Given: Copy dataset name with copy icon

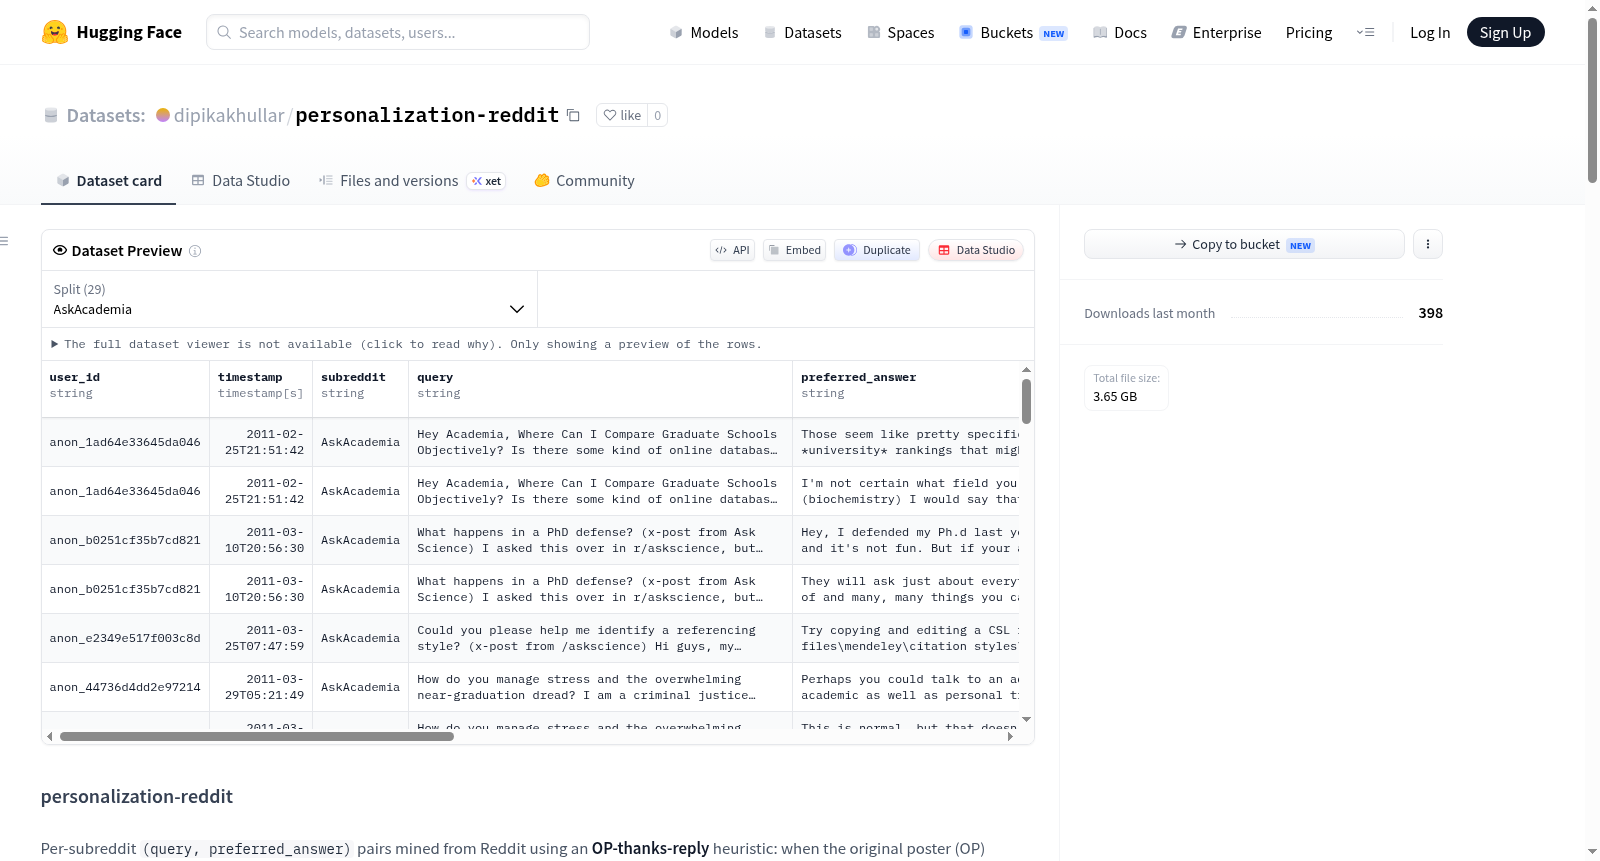Looking at the screenshot, I should click(x=573, y=115).
